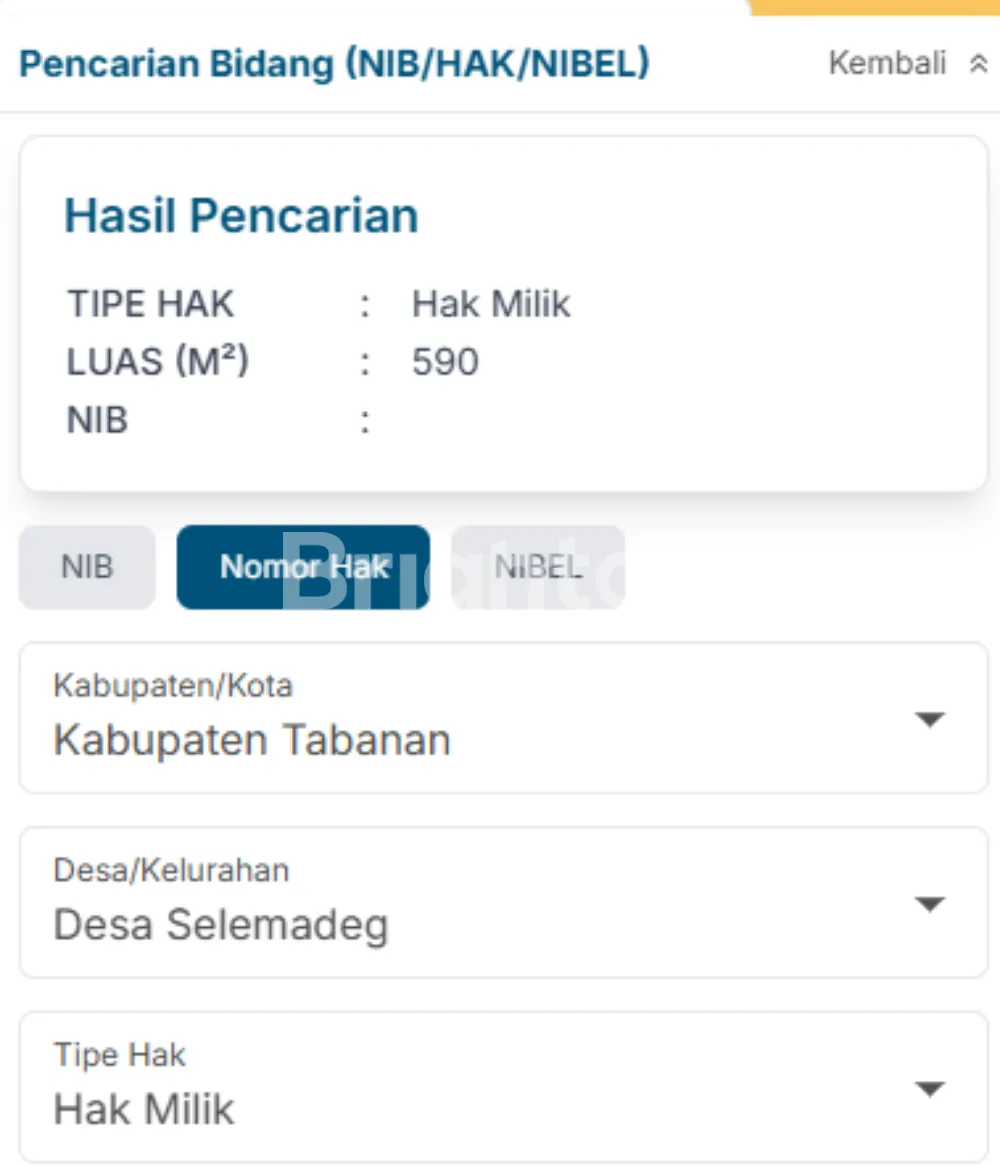
Task: Click the Hasil Pencarian heading
Action: (241, 216)
